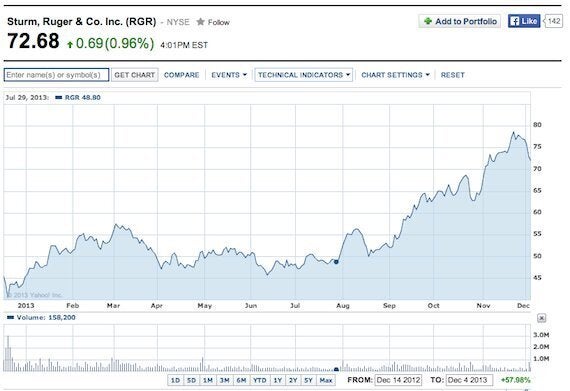
Task: Click the stock price 72.68
Action: [33, 41]
